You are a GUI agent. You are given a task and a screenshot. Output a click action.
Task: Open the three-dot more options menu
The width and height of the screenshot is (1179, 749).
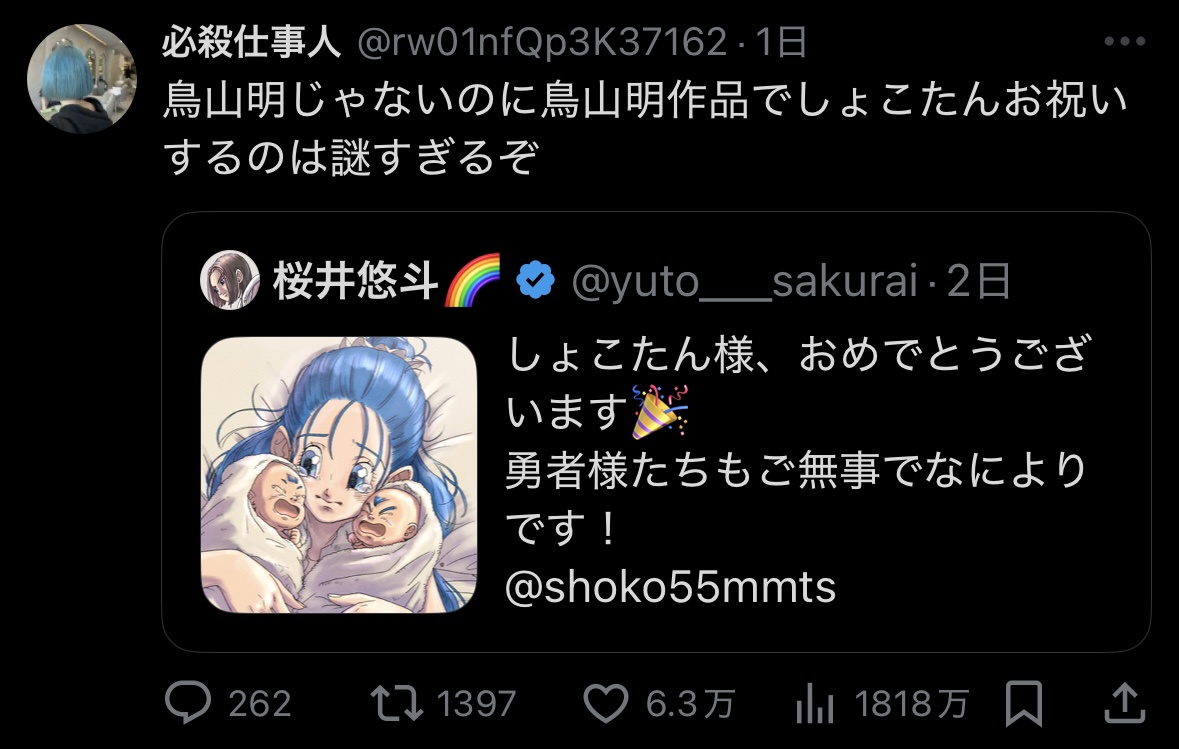coord(1125,41)
